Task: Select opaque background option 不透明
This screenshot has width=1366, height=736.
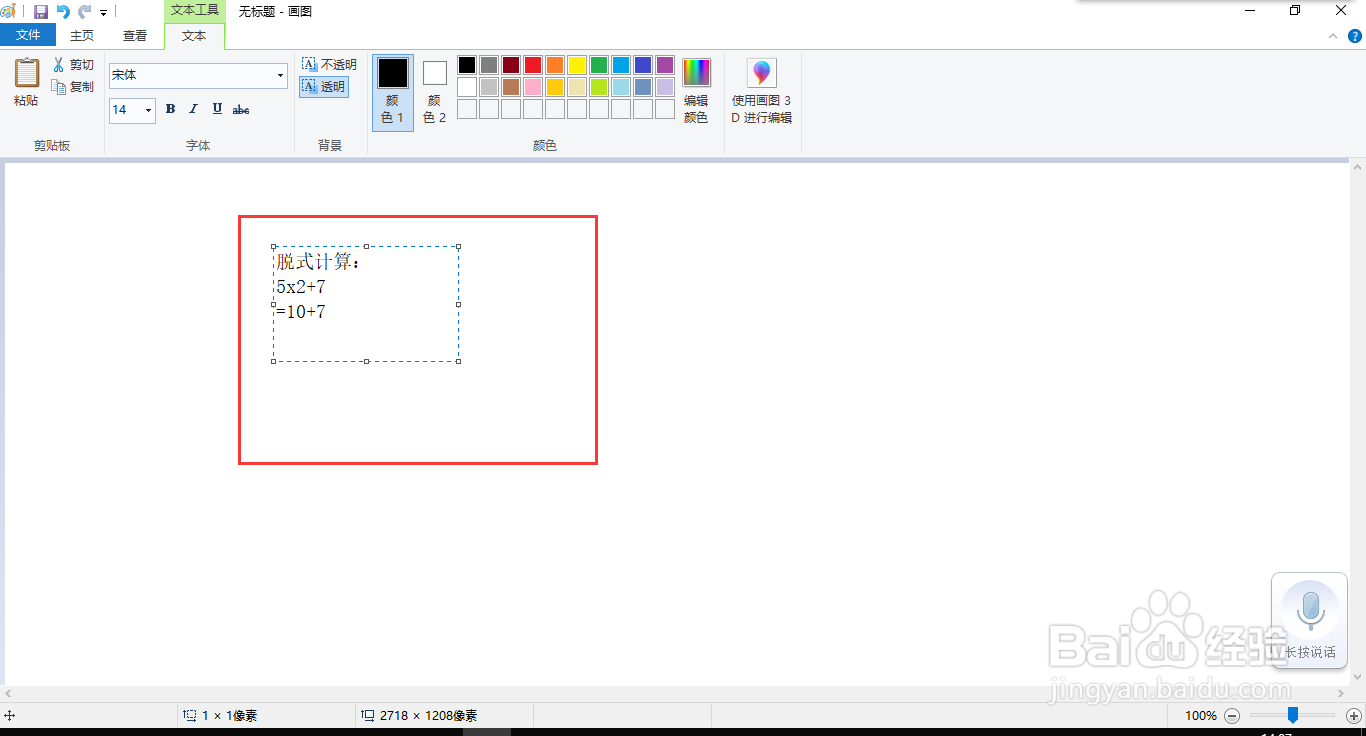Action: coord(329,65)
